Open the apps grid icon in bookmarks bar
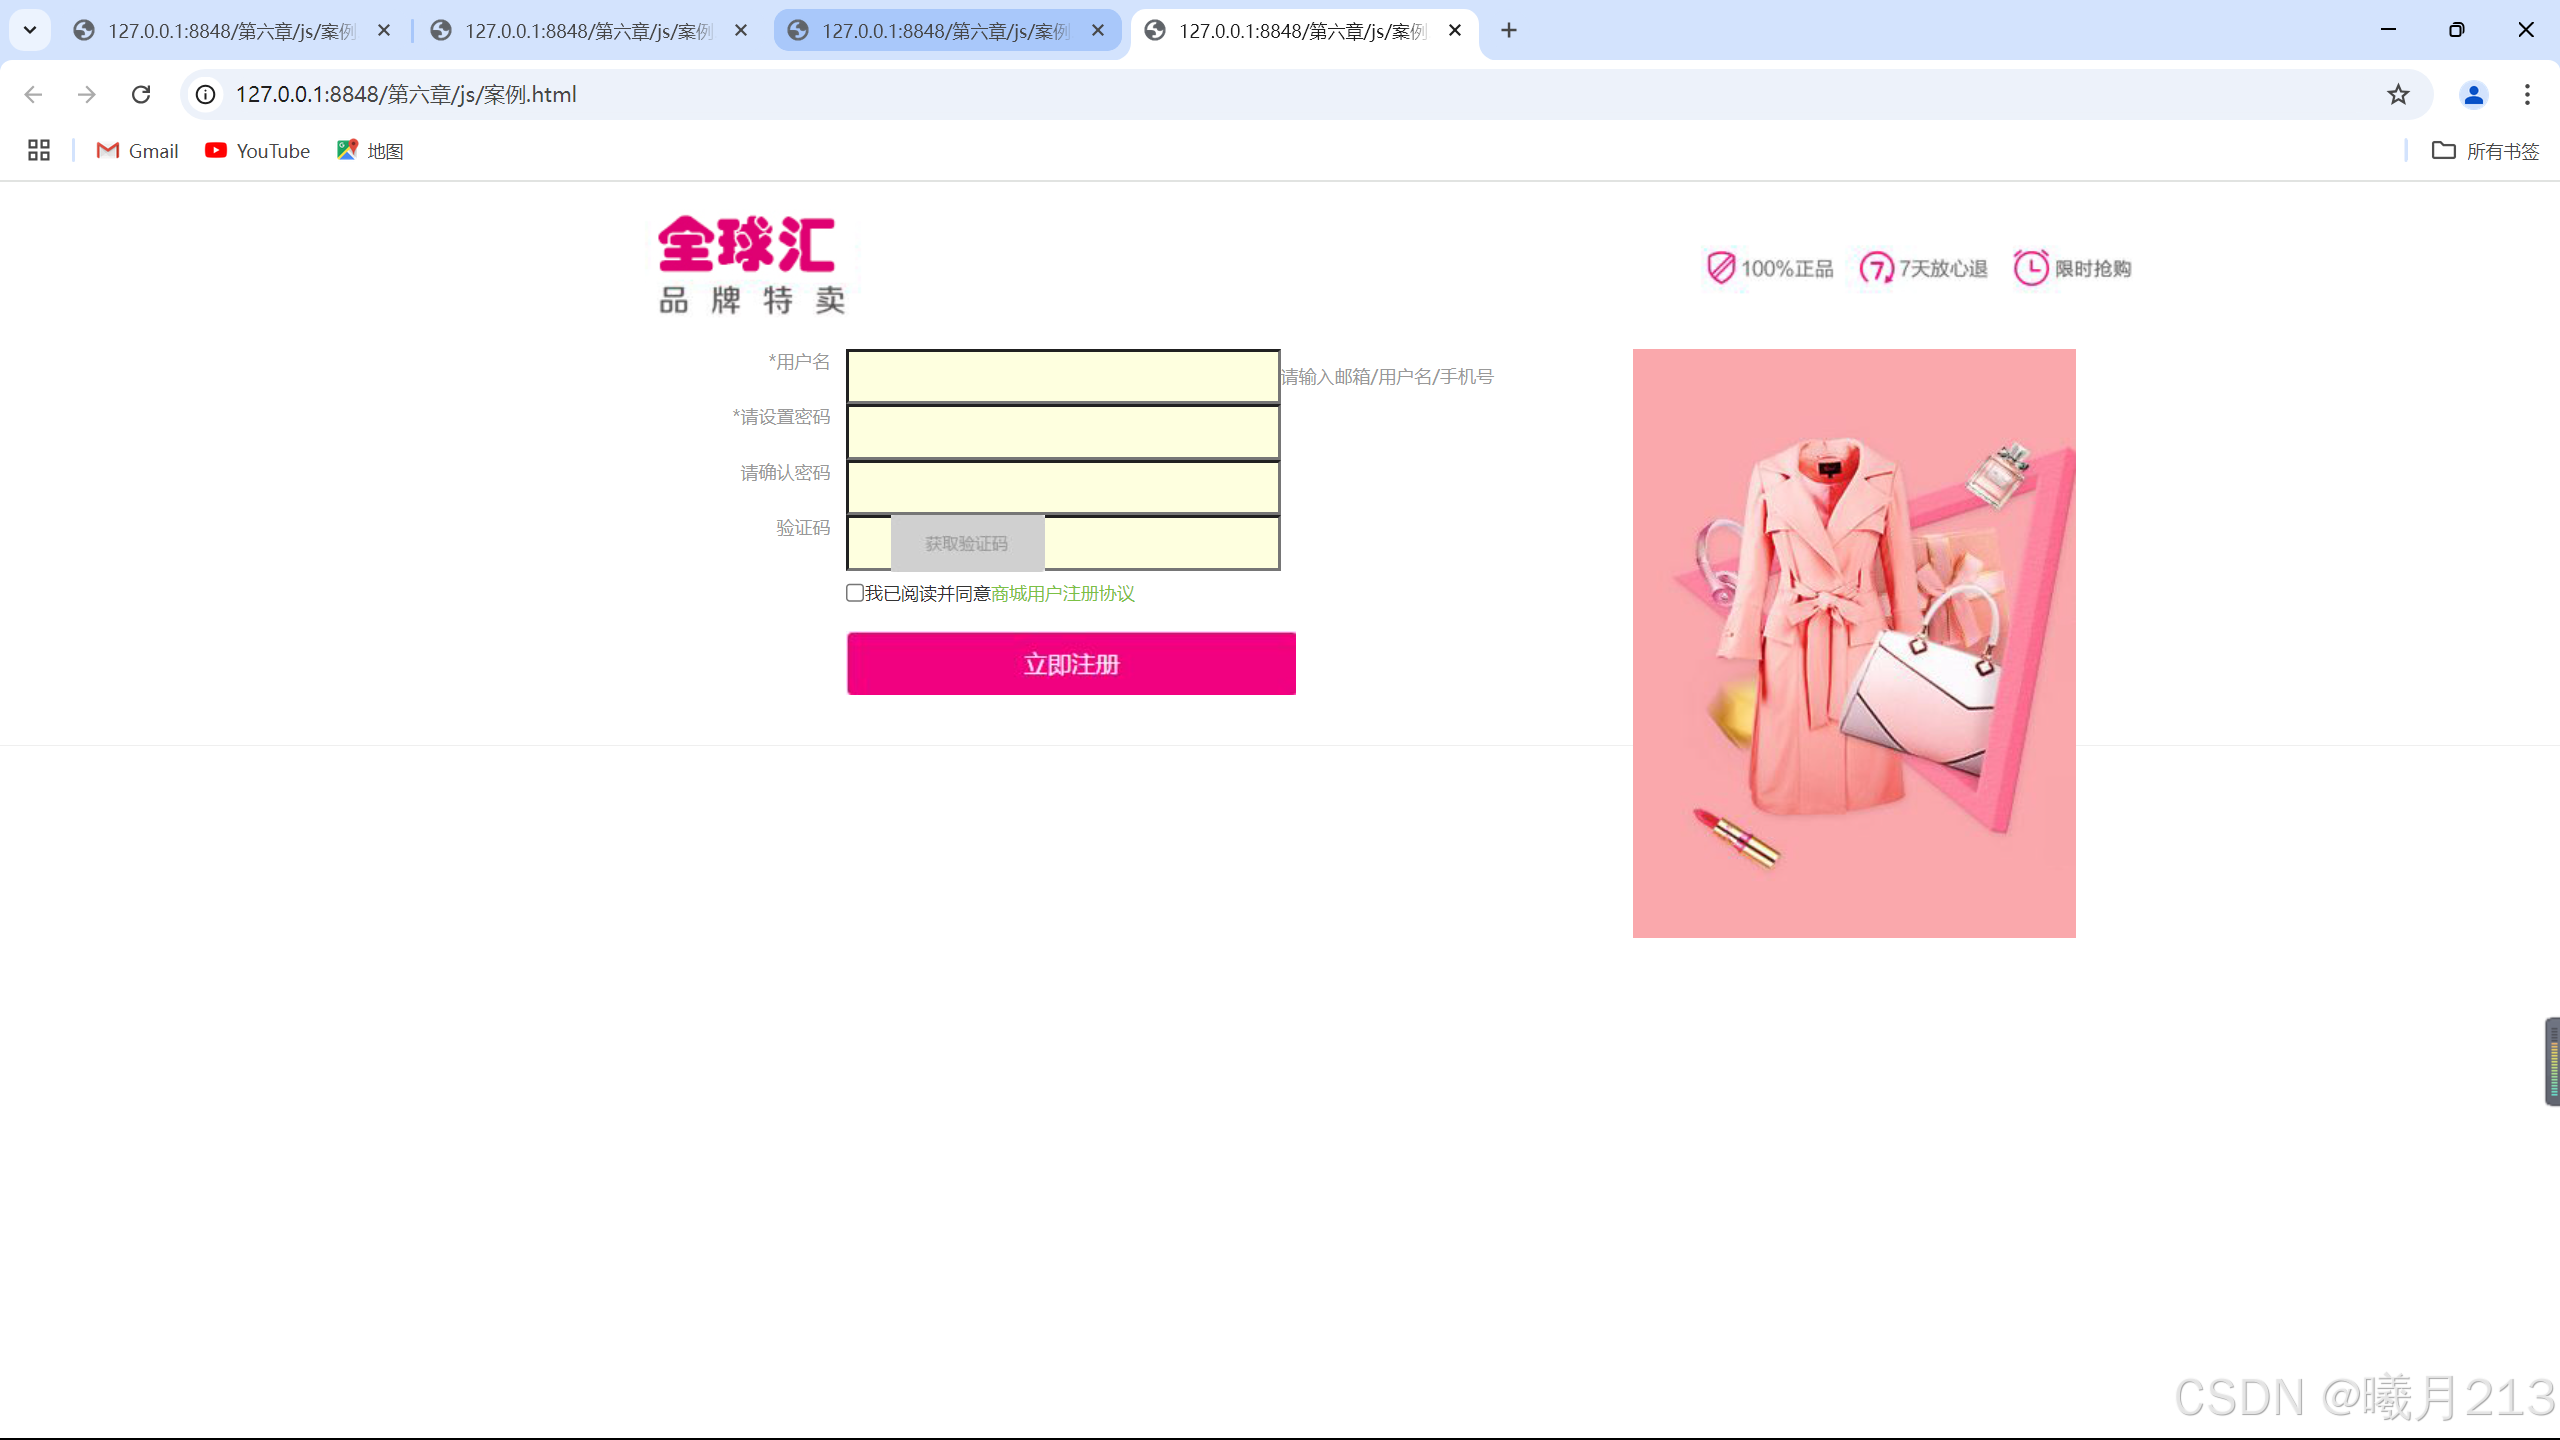This screenshot has width=2560, height=1440. 39,150
